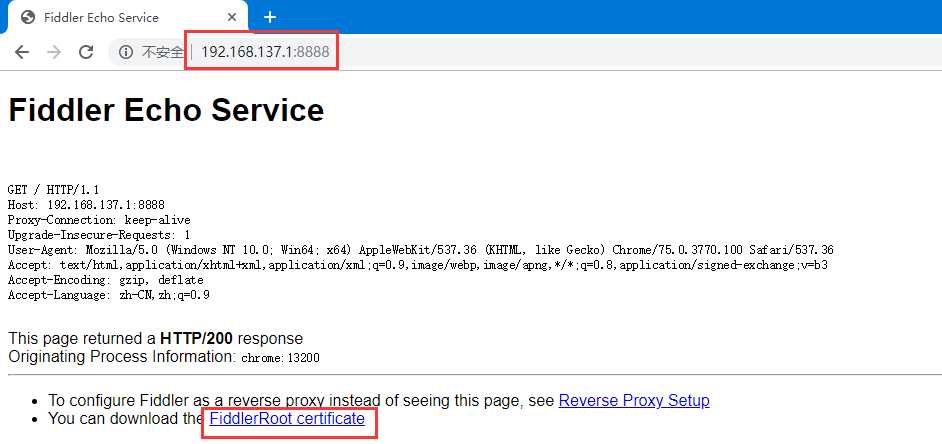
Task: Click the 'Host: 192.168.137.1:8888' line
Action: 86,205
